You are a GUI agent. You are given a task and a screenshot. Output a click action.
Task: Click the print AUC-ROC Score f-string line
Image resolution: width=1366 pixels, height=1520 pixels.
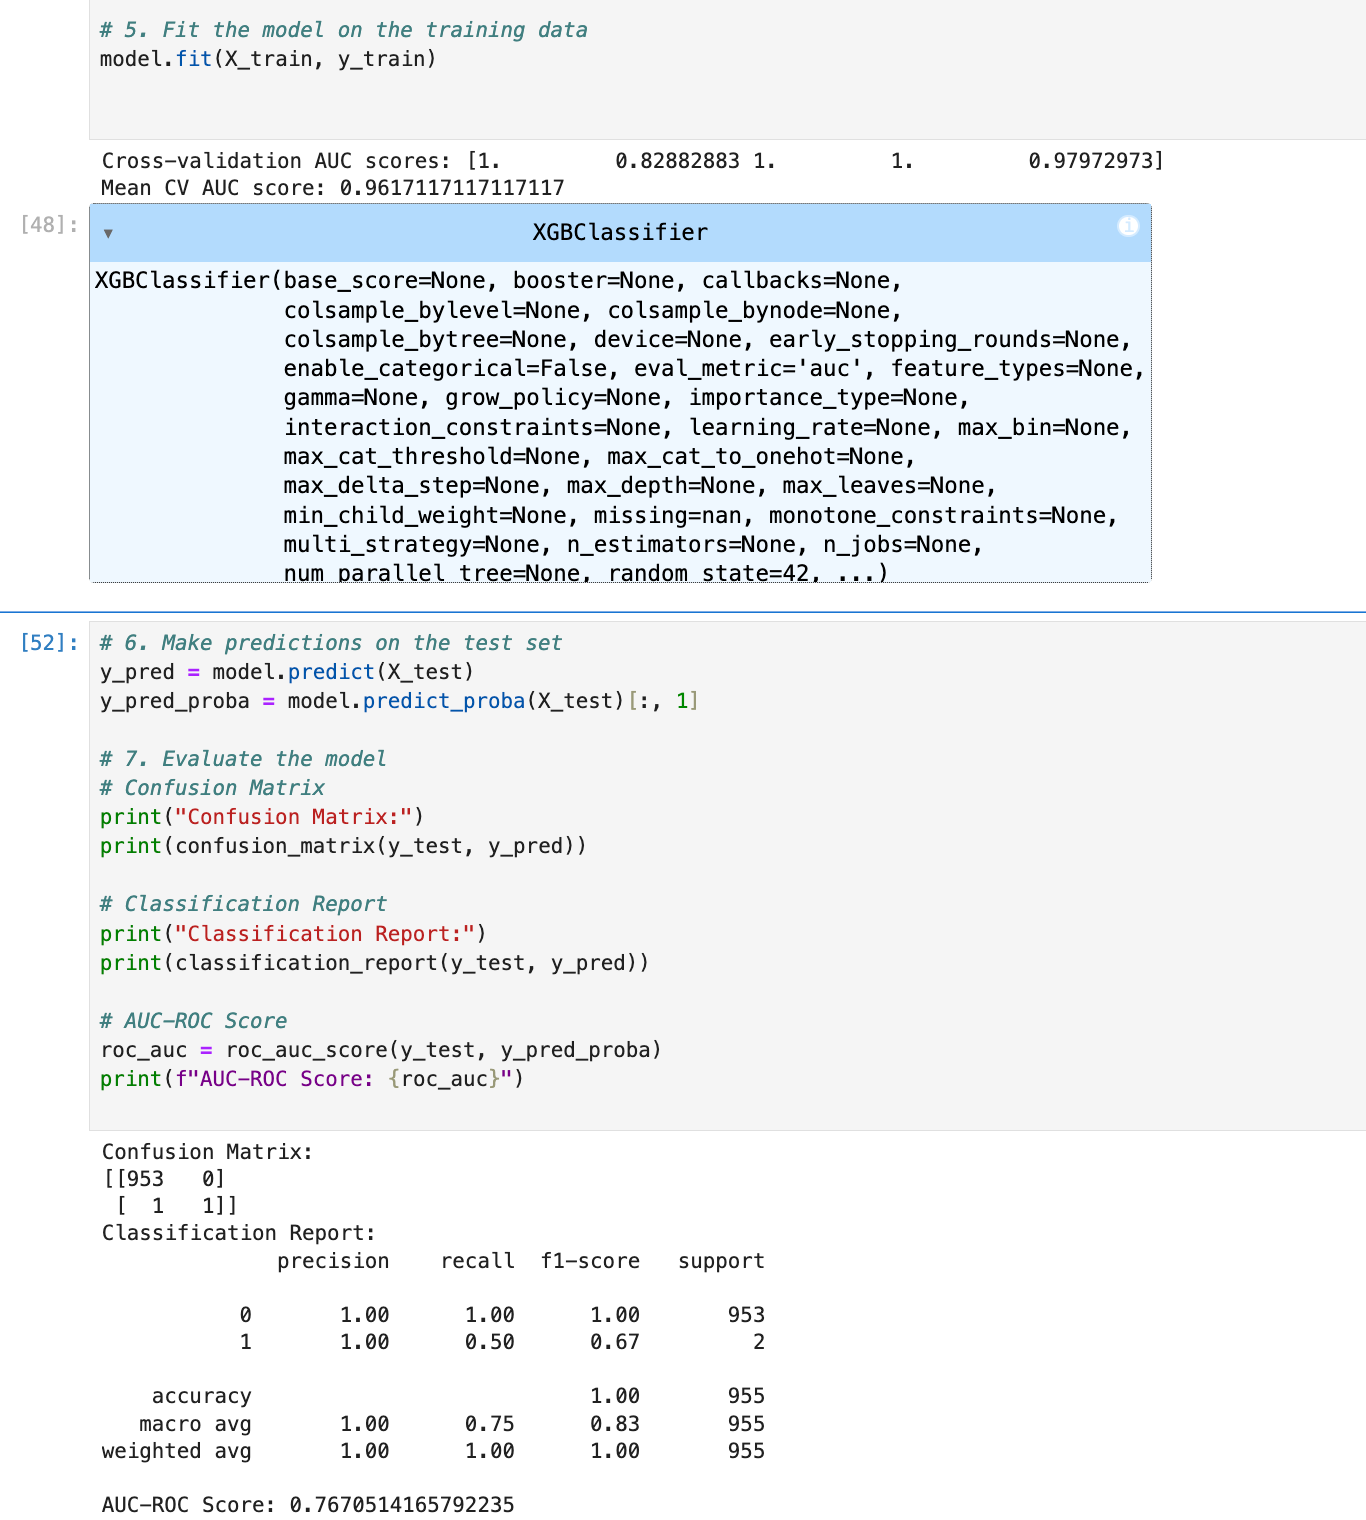pyautogui.click(x=311, y=1079)
